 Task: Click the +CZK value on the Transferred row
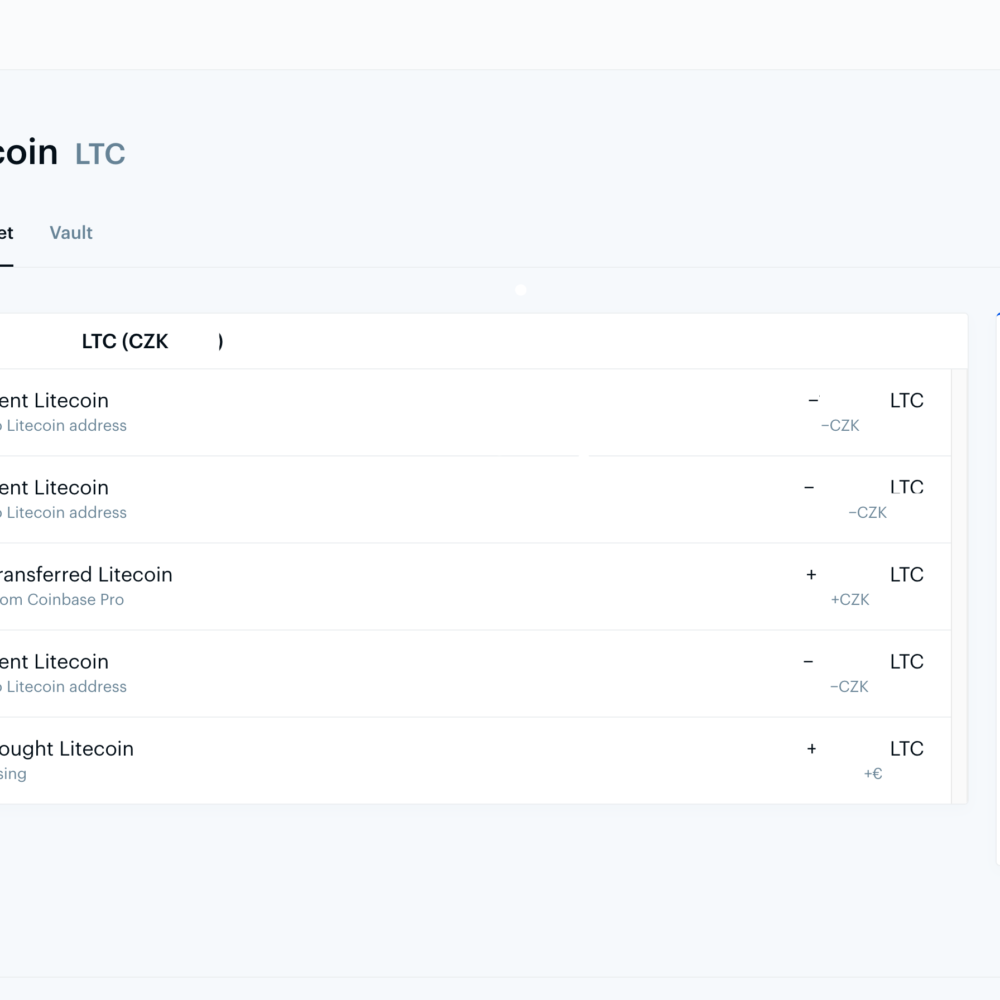[x=850, y=600]
